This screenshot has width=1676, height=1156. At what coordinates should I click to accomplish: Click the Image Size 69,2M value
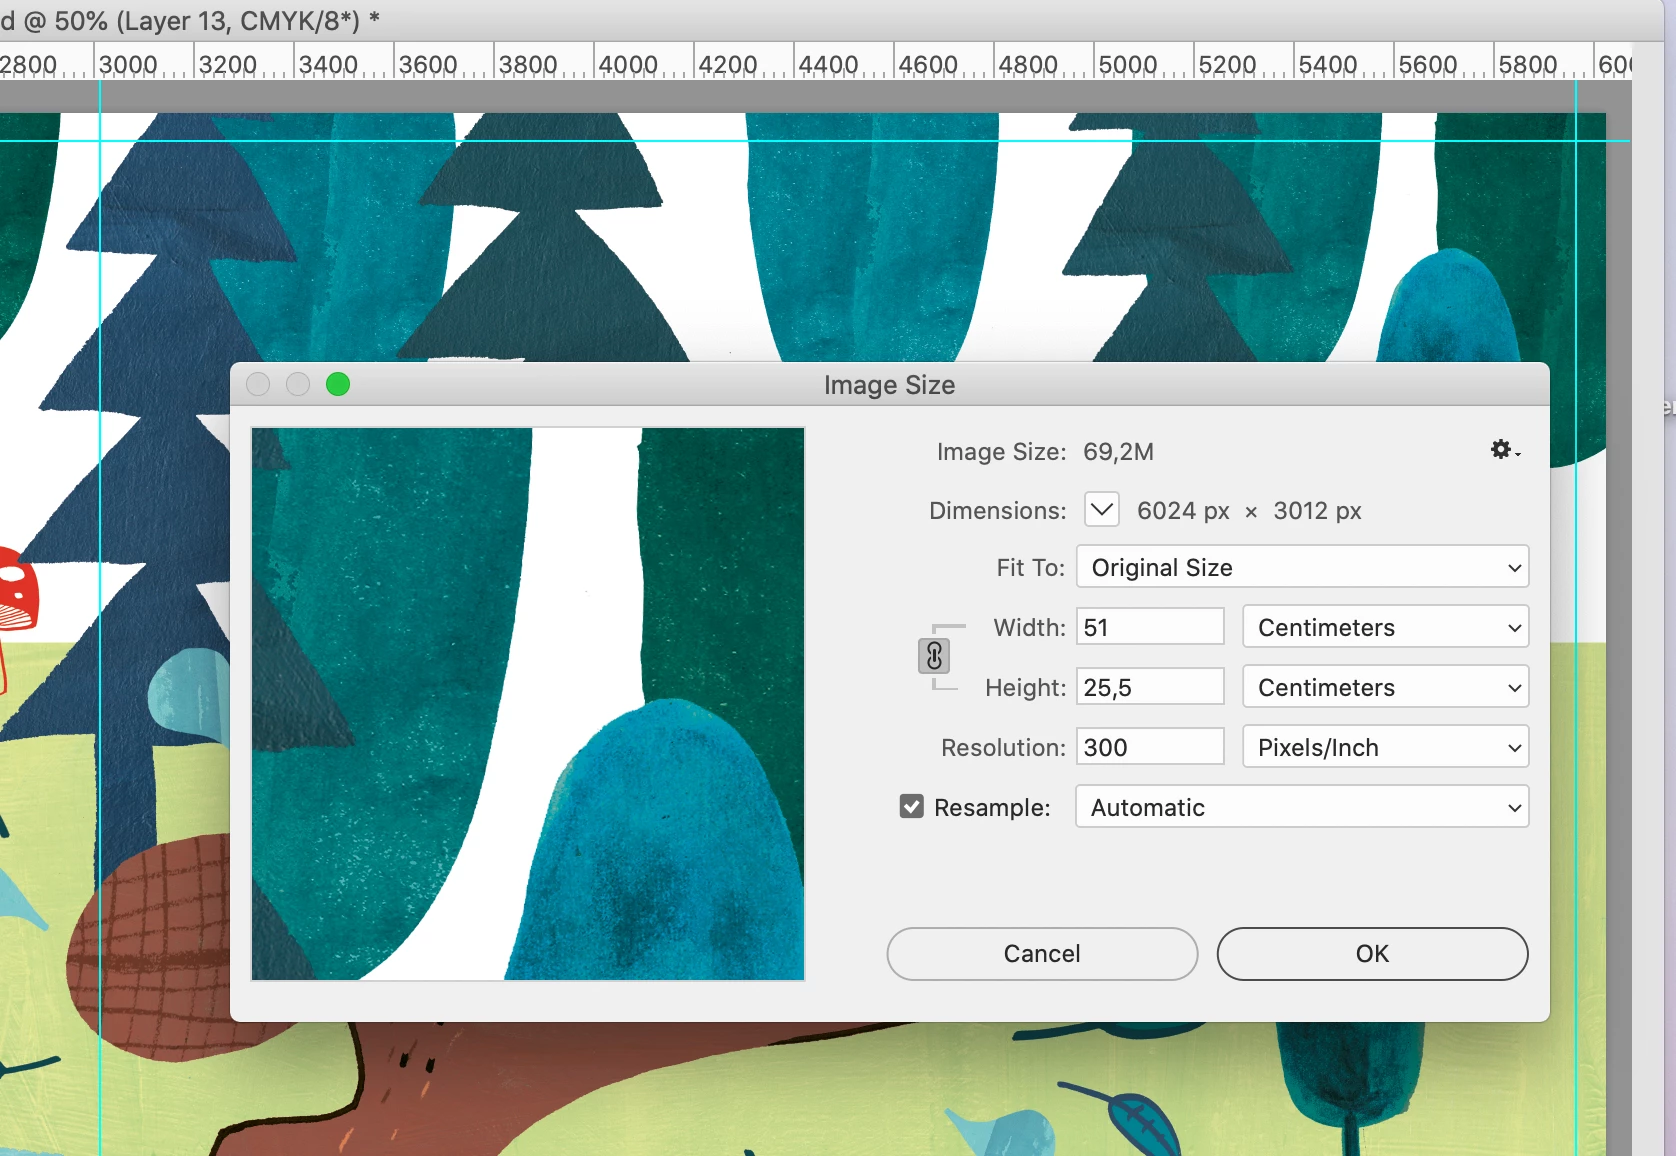click(1118, 452)
